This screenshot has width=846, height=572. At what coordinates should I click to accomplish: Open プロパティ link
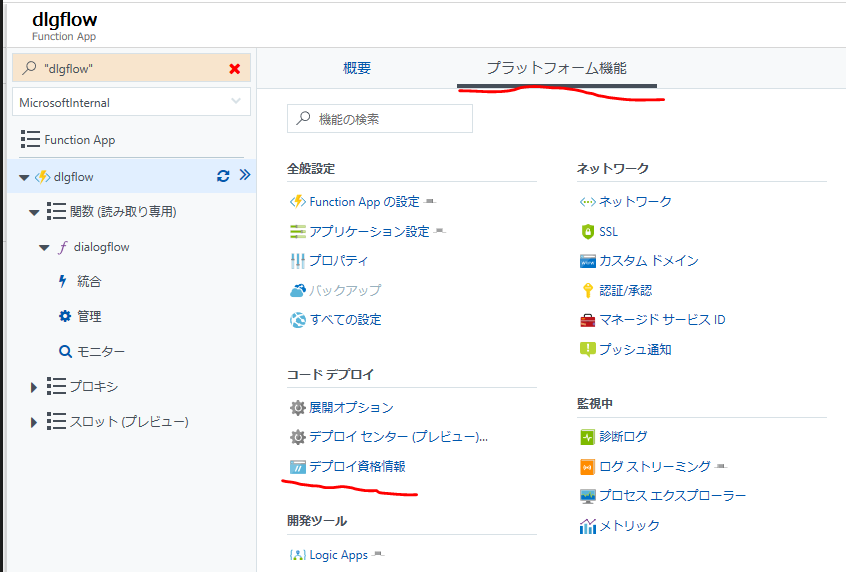click(x=339, y=261)
